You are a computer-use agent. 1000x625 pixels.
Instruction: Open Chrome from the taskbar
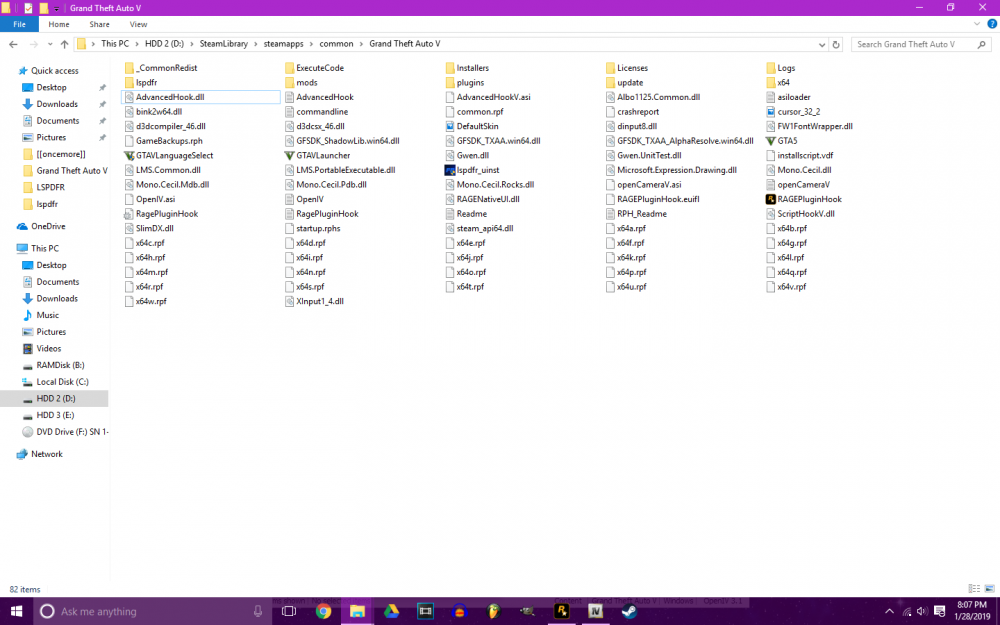coord(323,611)
